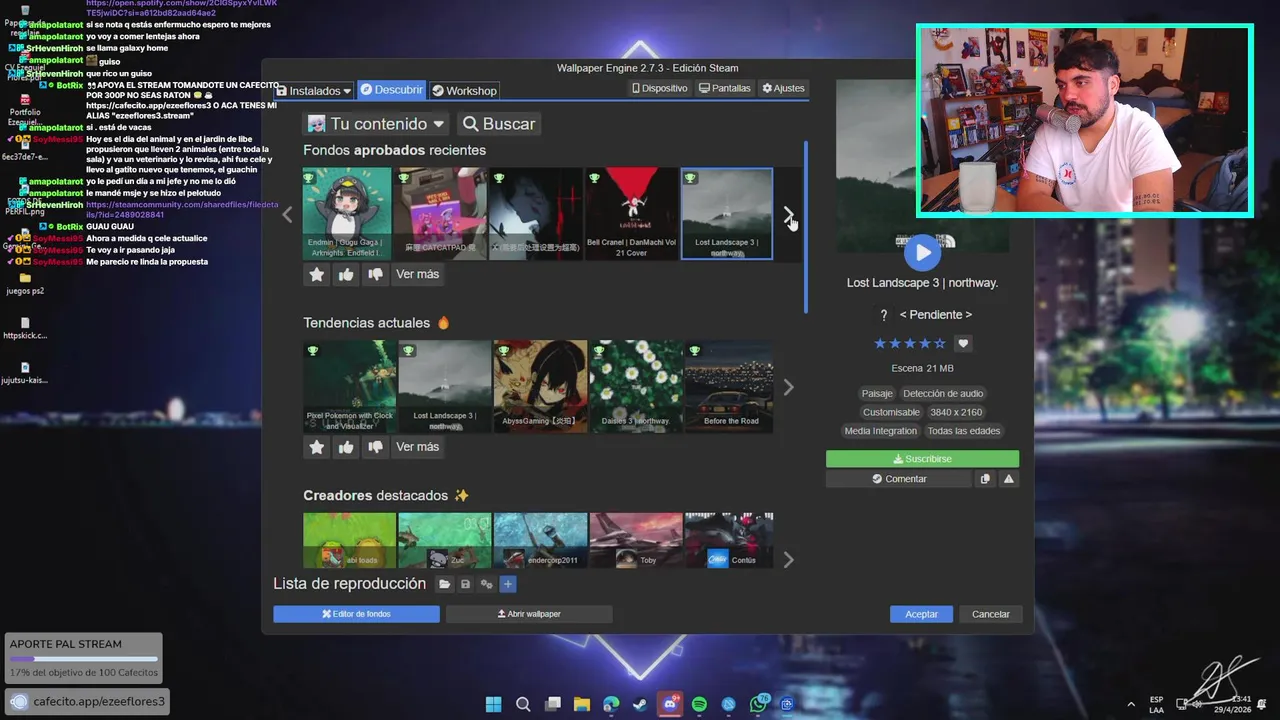The width and height of the screenshot is (1280, 720).
Task: Open Steam from the taskbar
Action: pos(639,705)
